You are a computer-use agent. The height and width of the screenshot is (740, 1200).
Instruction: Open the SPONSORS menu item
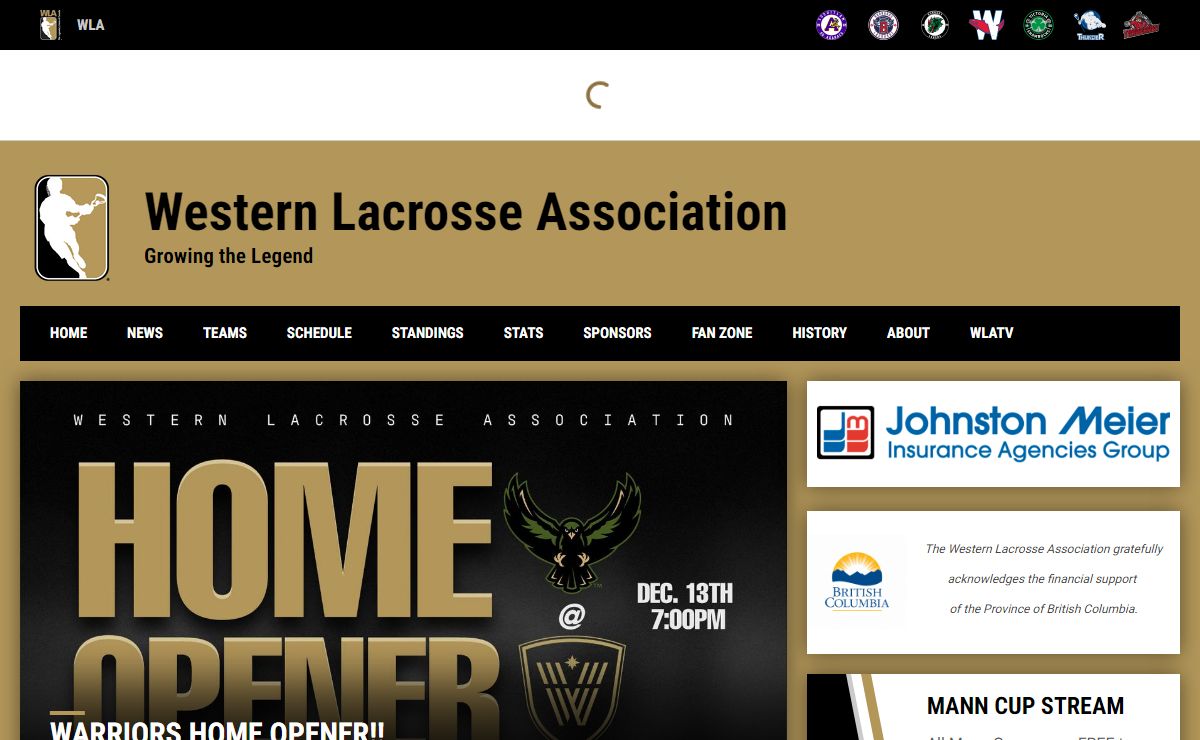tap(618, 333)
